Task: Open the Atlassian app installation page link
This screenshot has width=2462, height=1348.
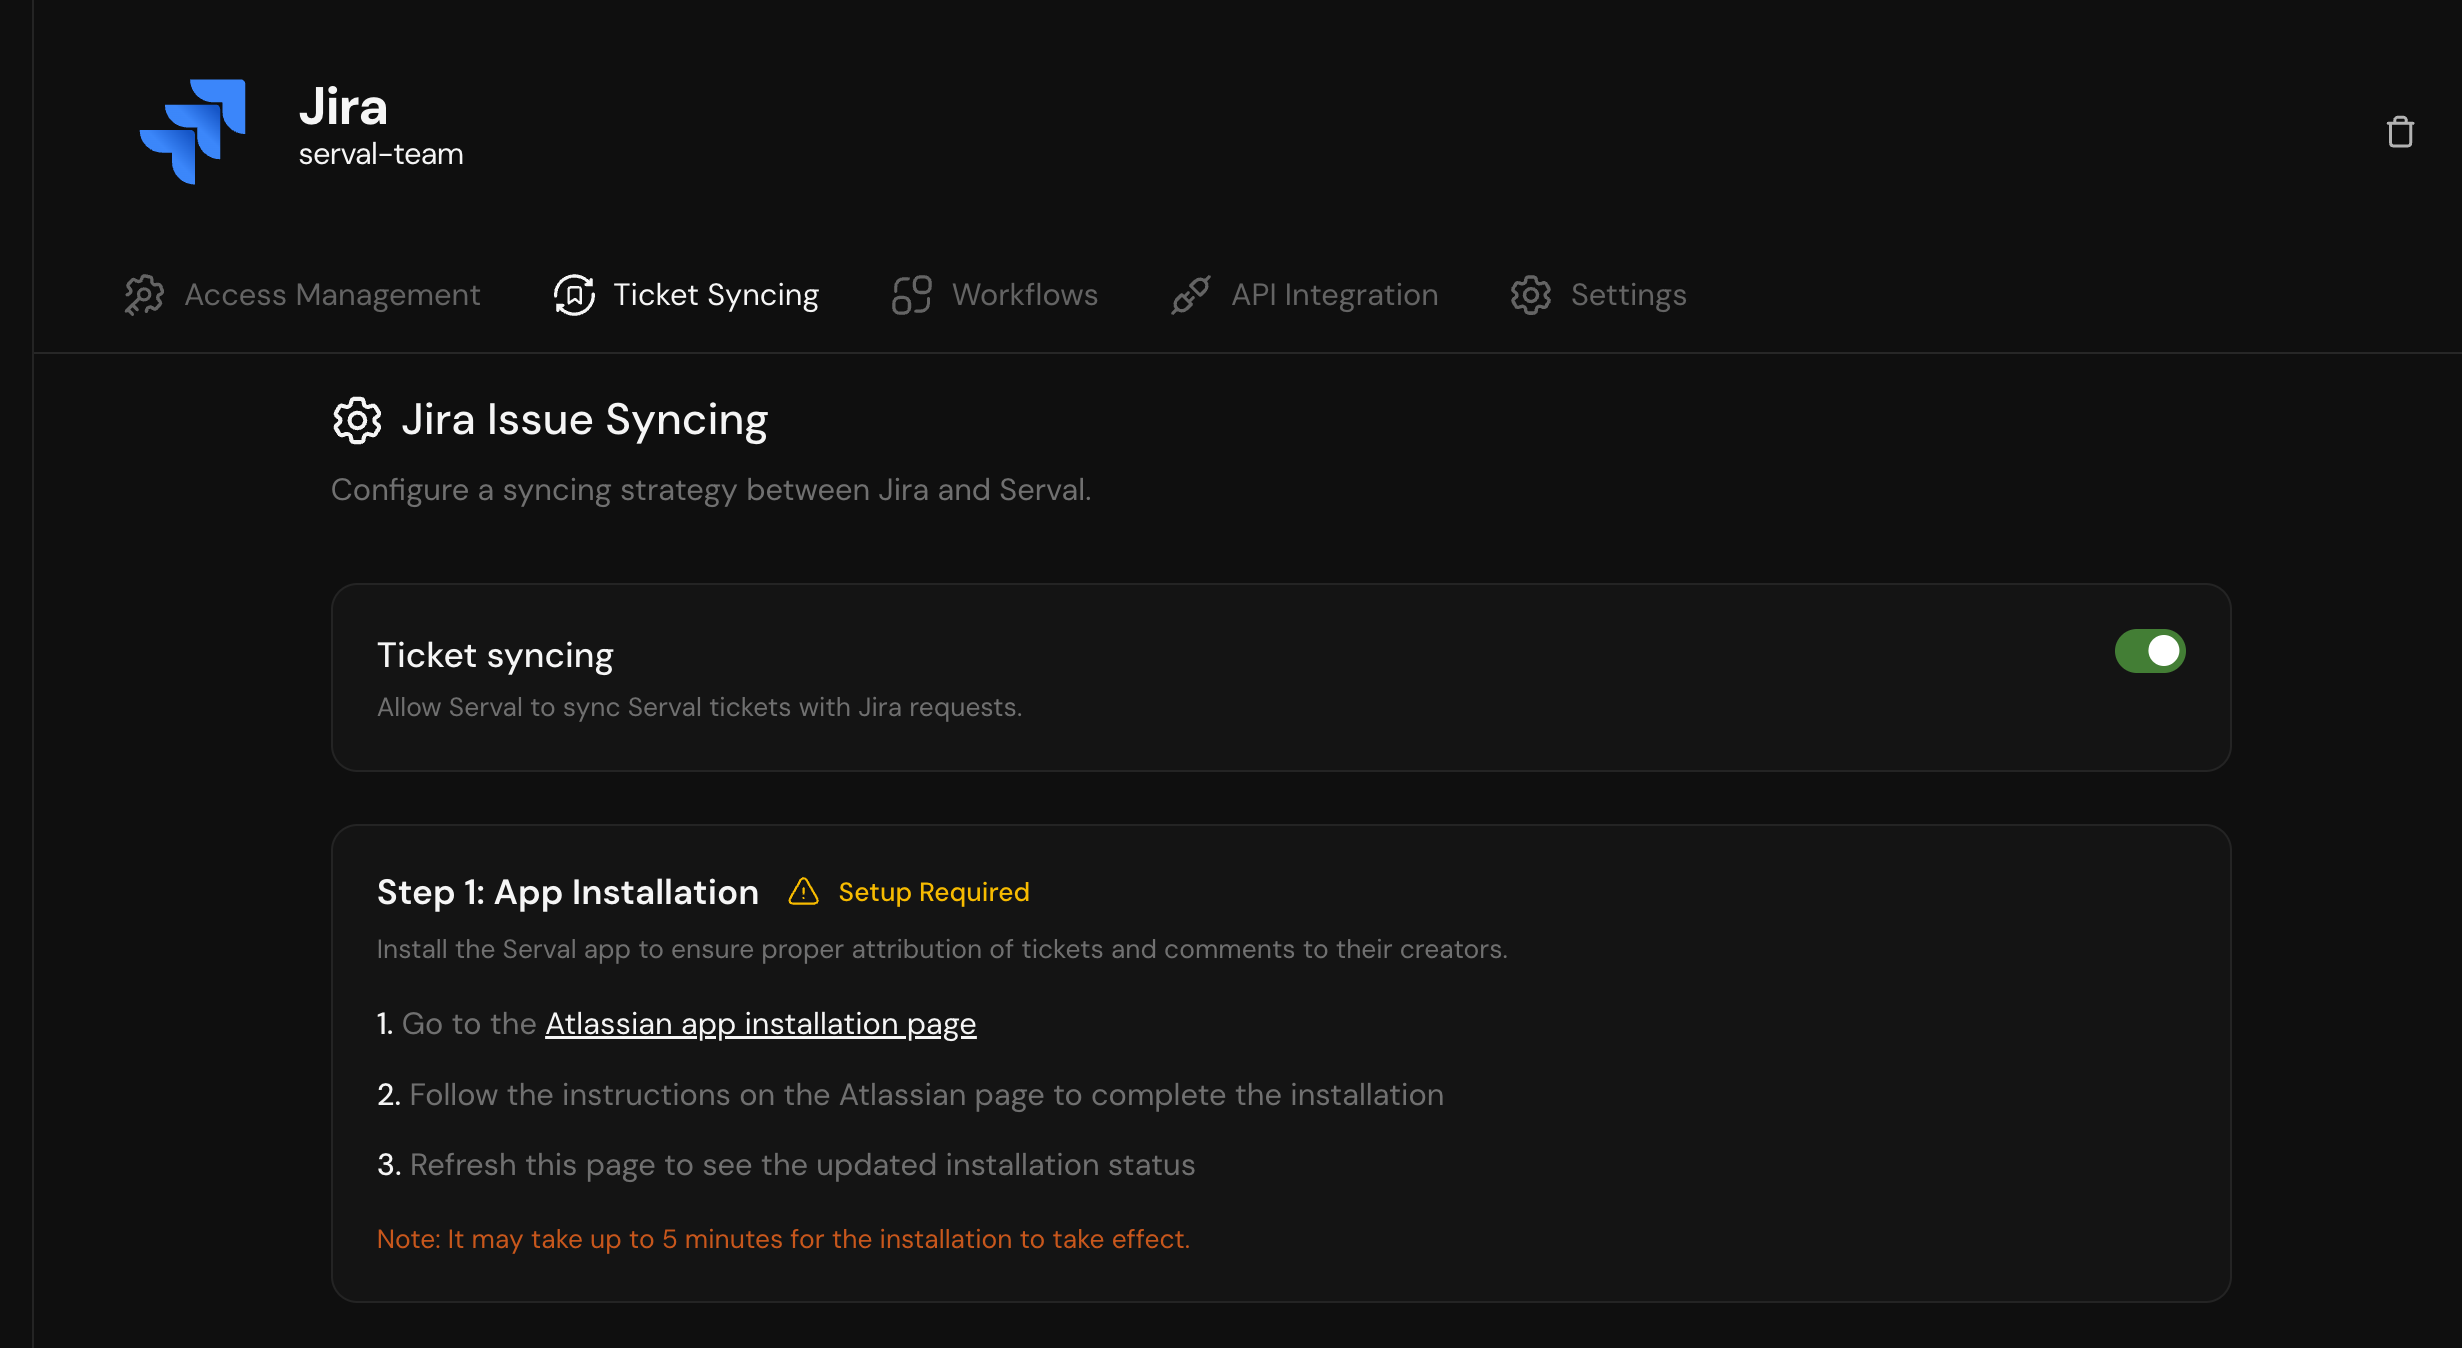Action: pyautogui.click(x=760, y=1023)
